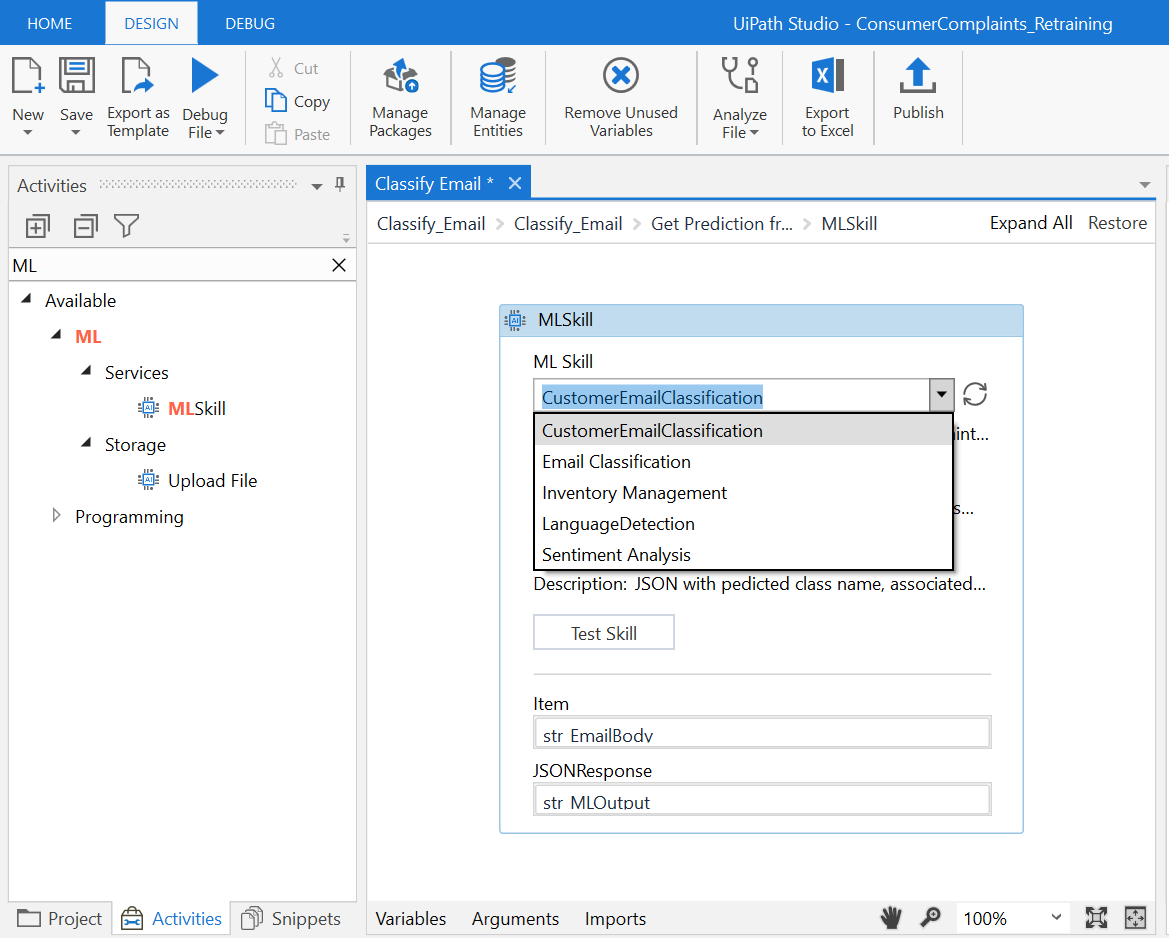Image resolution: width=1169 pixels, height=938 pixels.
Task: Run Debug File play icon
Action: pos(204,75)
